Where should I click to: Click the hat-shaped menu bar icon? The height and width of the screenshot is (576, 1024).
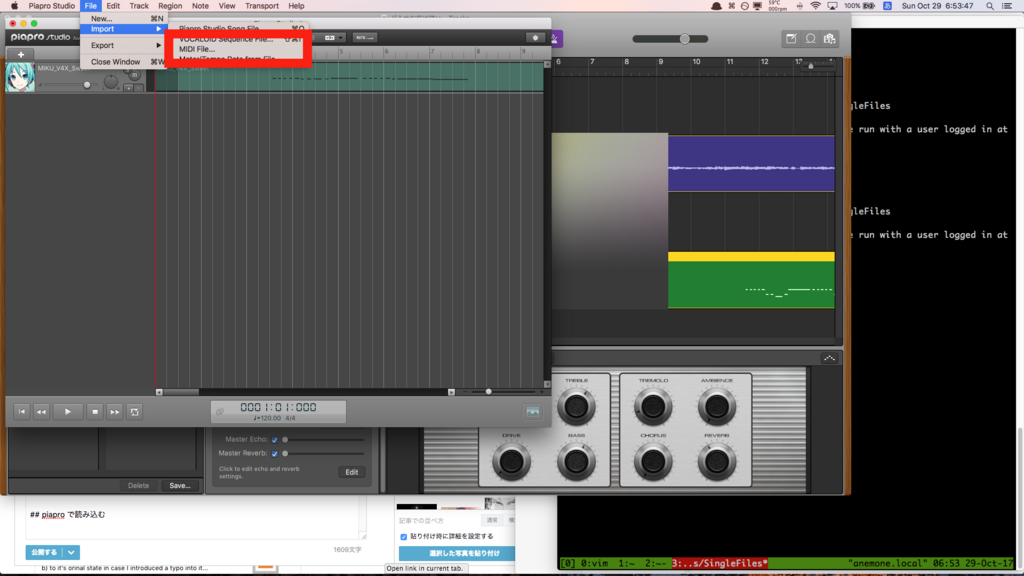coord(716,6)
